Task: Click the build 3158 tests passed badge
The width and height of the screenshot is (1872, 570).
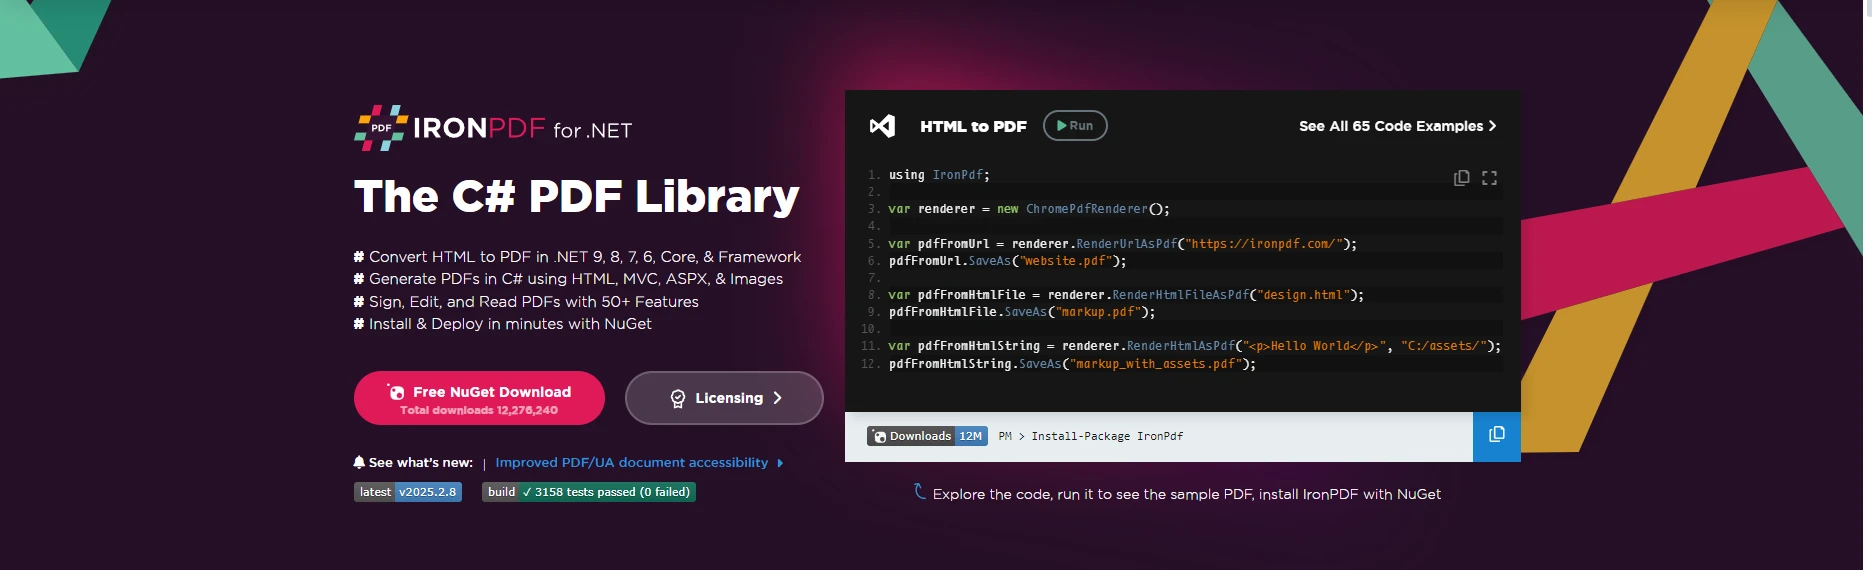Action: tap(588, 492)
